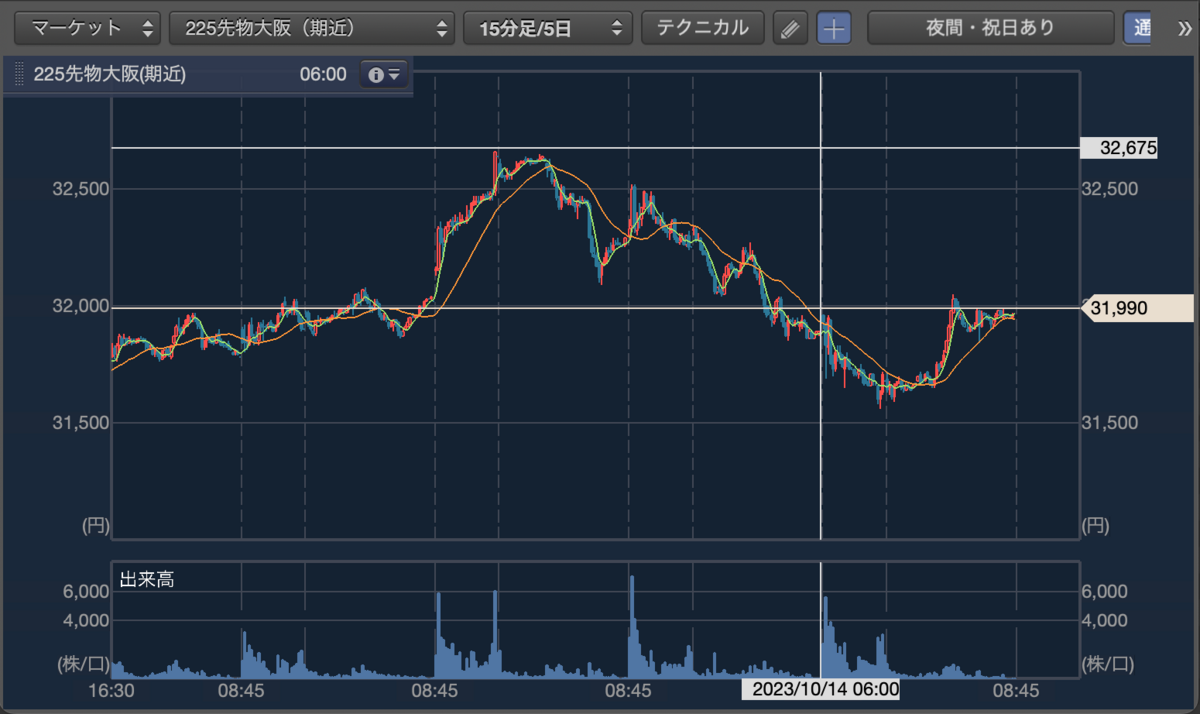Toggle the crosshair cursor button
This screenshot has height=714, width=1200.
pos(834,28)
